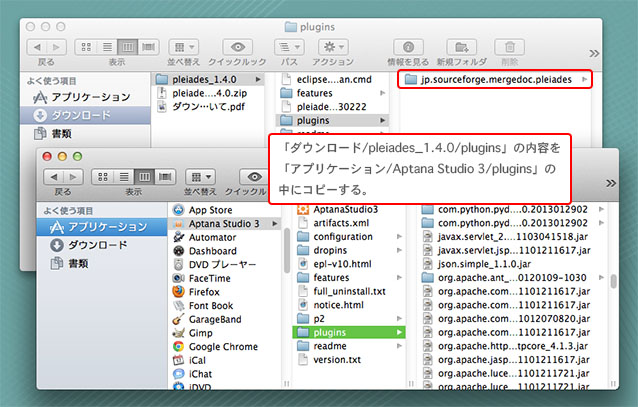This screenshot has width=638, height=407.
Task: Select App Store application
Action: click(x=225, y=210)
